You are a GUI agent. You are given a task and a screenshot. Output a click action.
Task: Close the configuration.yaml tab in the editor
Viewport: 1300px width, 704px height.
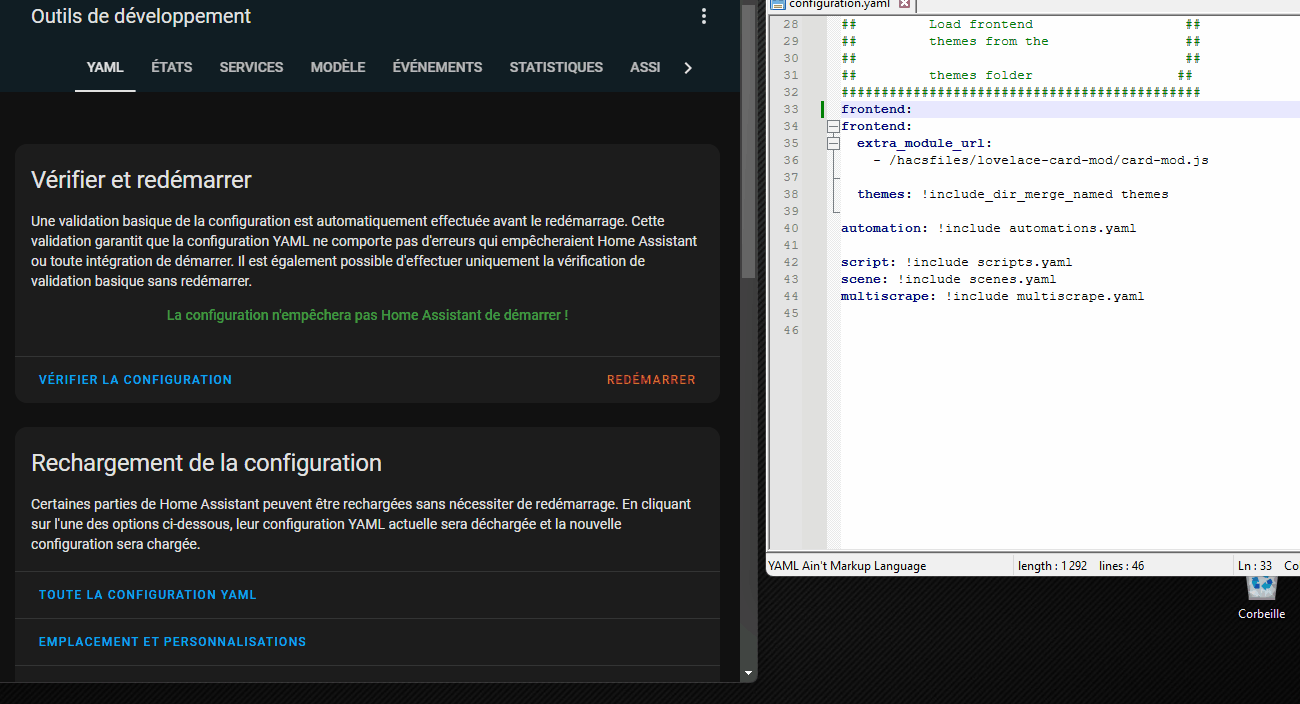(904, 4)
